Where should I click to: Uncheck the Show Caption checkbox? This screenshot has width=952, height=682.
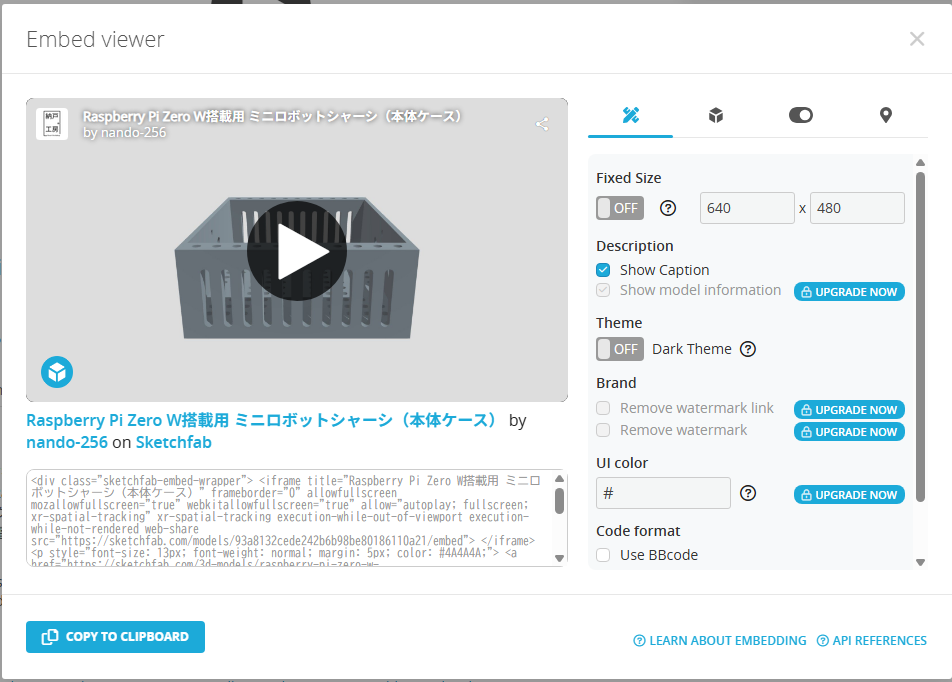pos(603,270)
